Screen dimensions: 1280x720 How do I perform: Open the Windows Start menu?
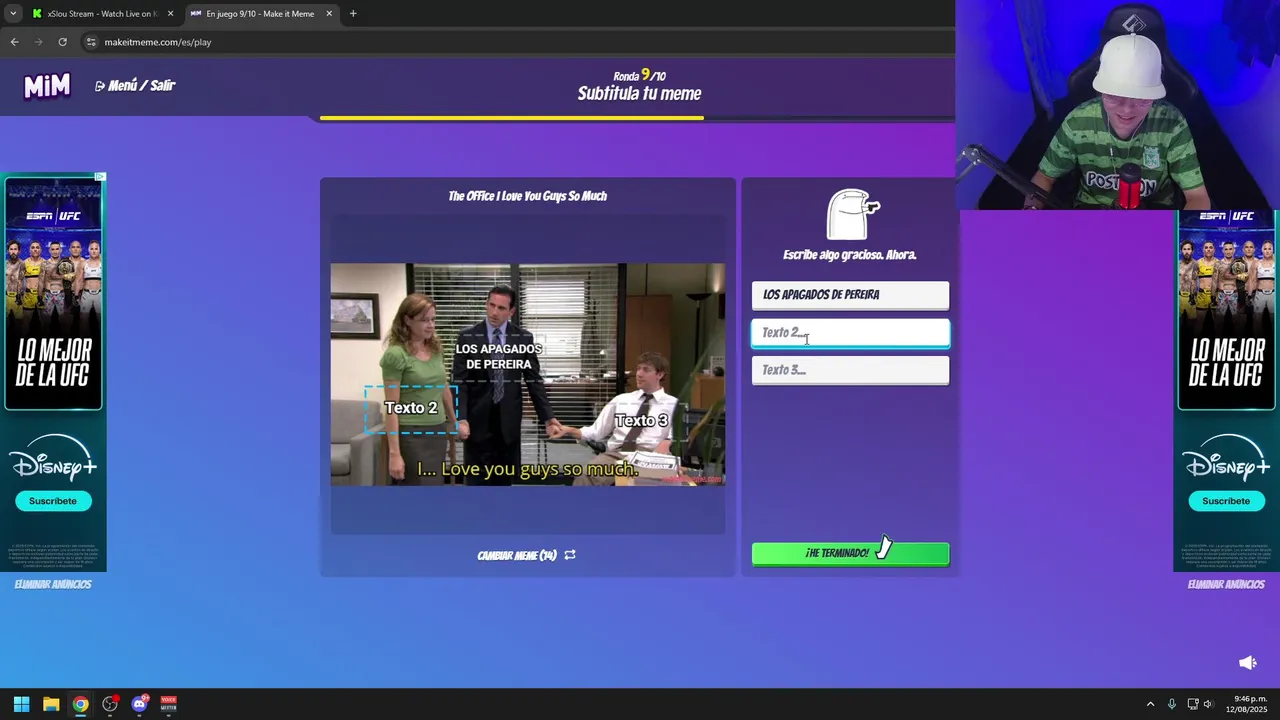click(21, 704)
